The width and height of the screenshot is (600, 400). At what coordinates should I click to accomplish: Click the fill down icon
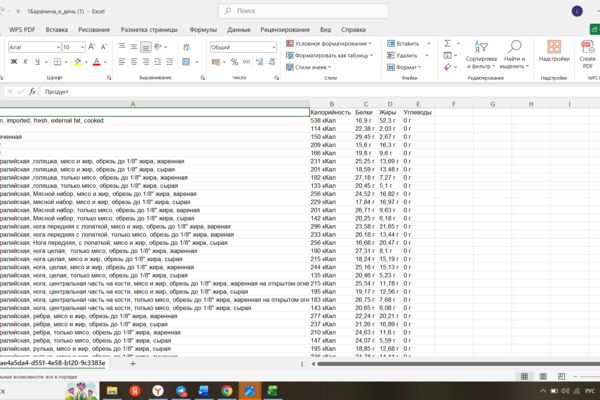[448, 56]
